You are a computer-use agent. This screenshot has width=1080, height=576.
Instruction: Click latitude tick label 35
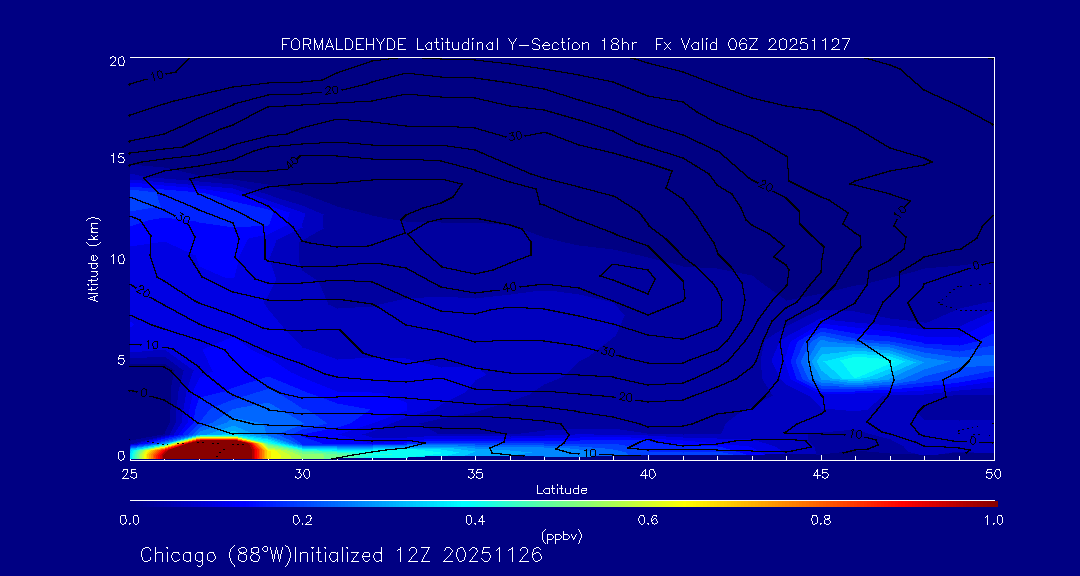click(x=475, y=474)
